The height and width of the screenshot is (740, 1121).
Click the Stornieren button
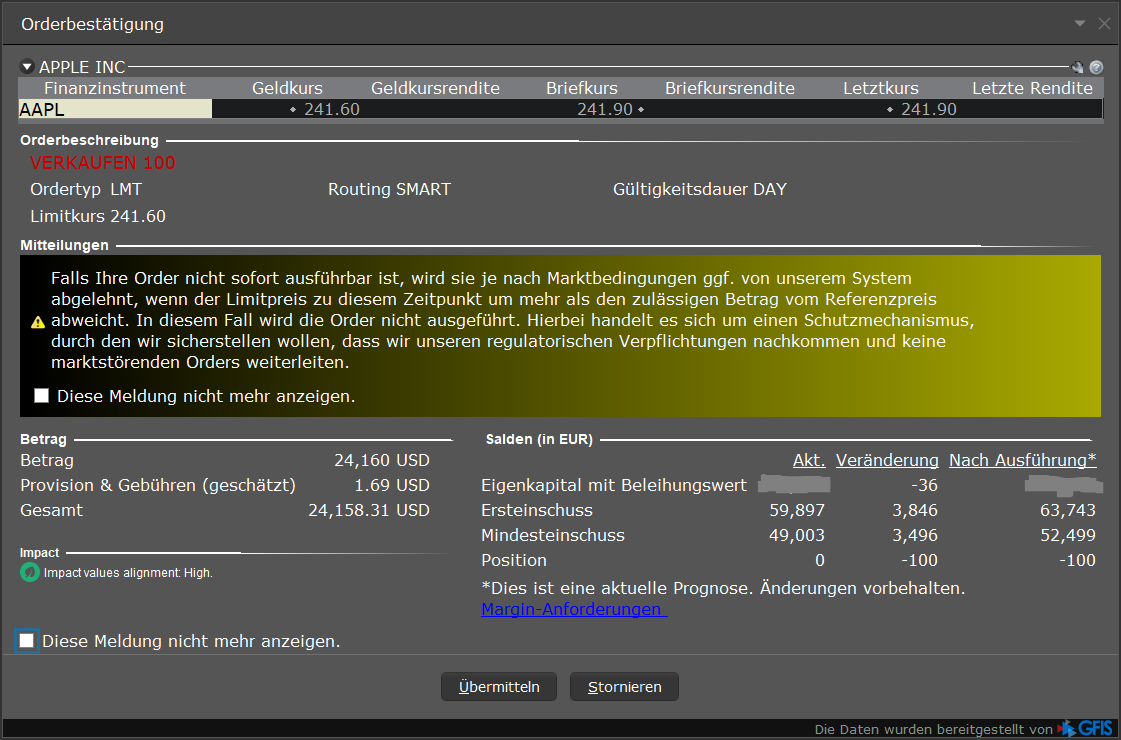tap(624, 686)
